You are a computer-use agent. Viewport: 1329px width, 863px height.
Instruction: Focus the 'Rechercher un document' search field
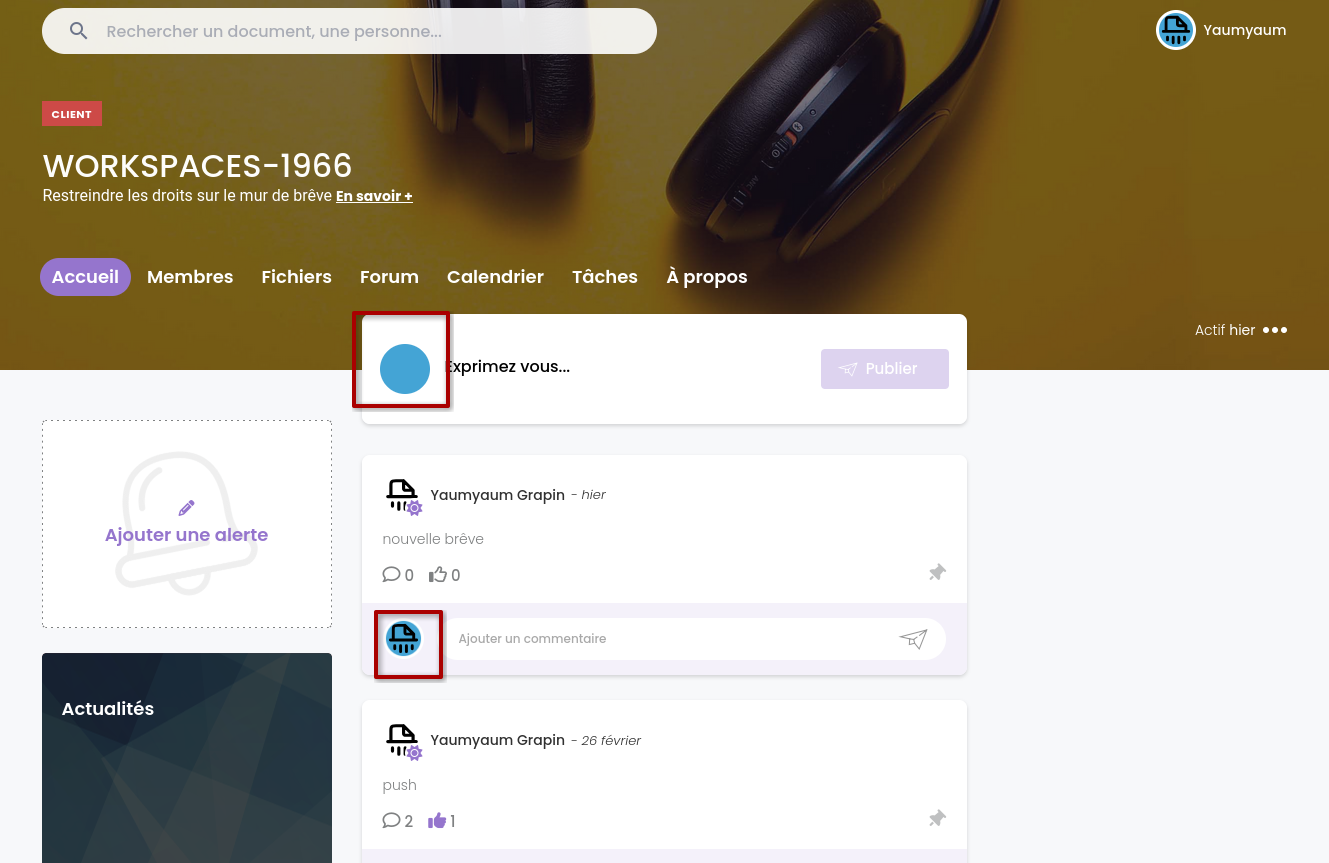[370, 31]
